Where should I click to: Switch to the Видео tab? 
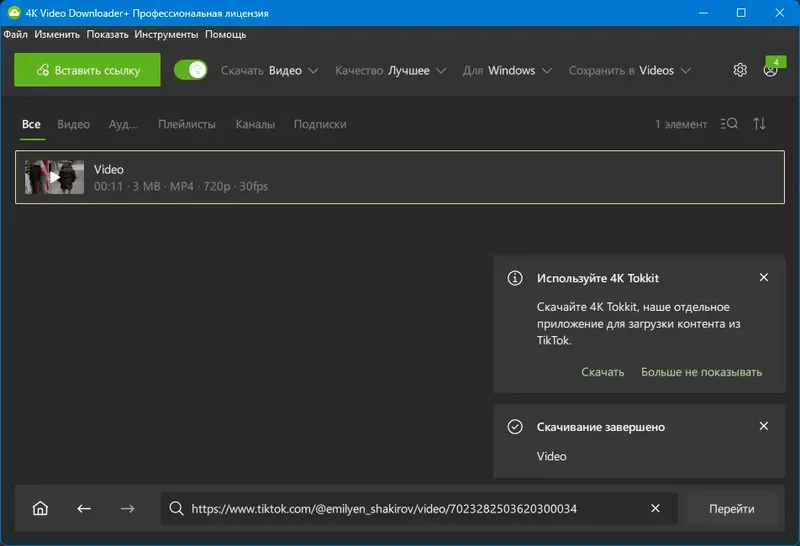(x=73, y=124)
